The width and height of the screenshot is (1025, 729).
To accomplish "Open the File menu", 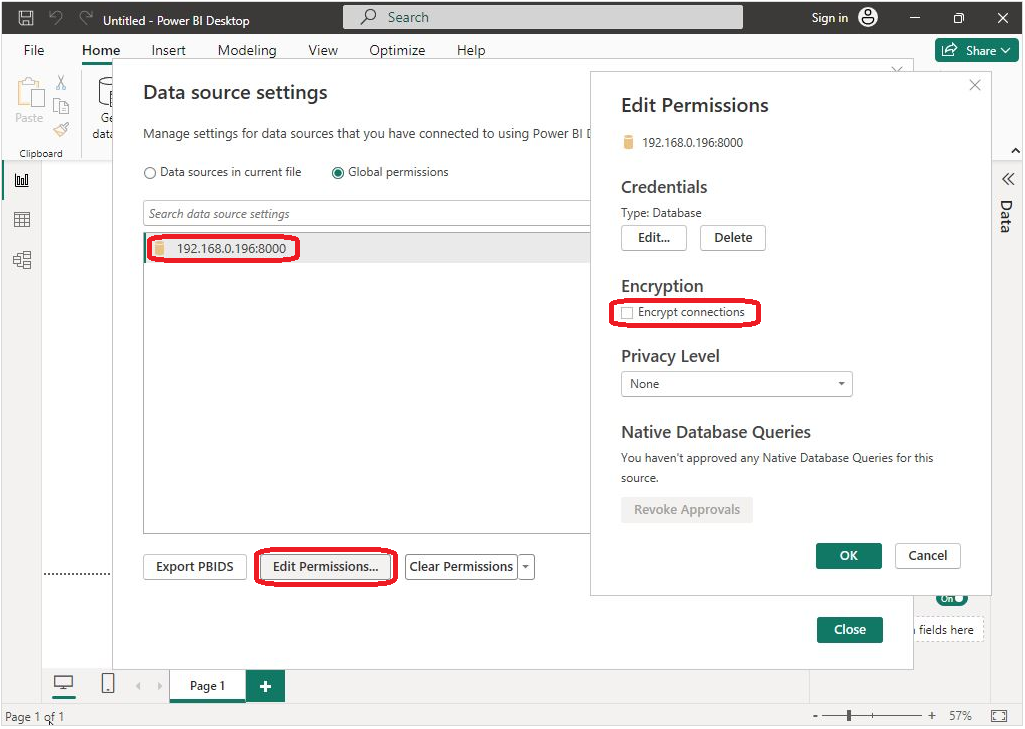I will (34, 50).
